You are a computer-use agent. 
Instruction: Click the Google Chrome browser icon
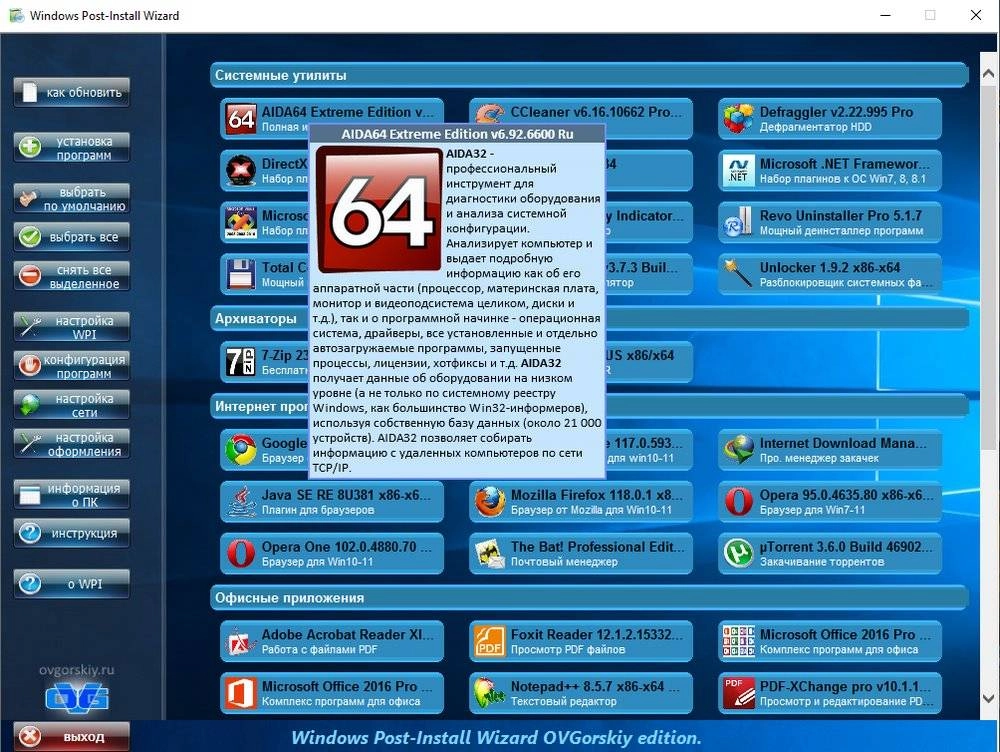pos(239,449)
